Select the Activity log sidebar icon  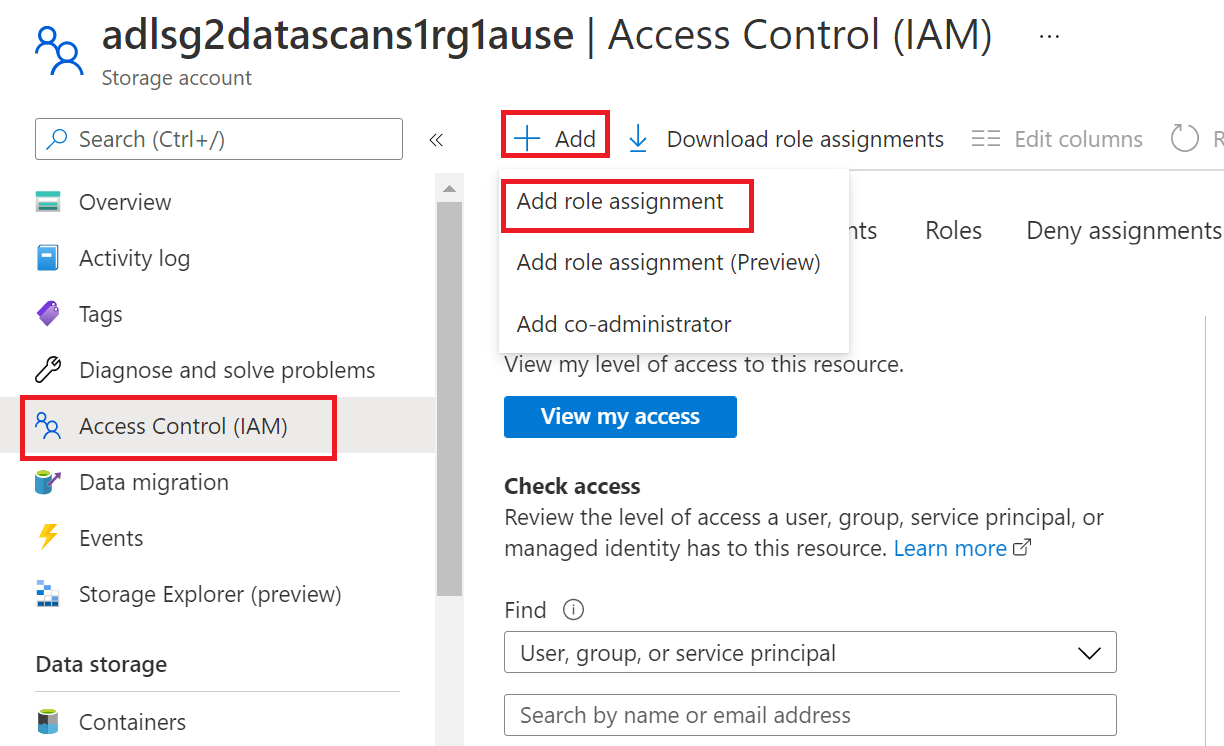point(48,257)
